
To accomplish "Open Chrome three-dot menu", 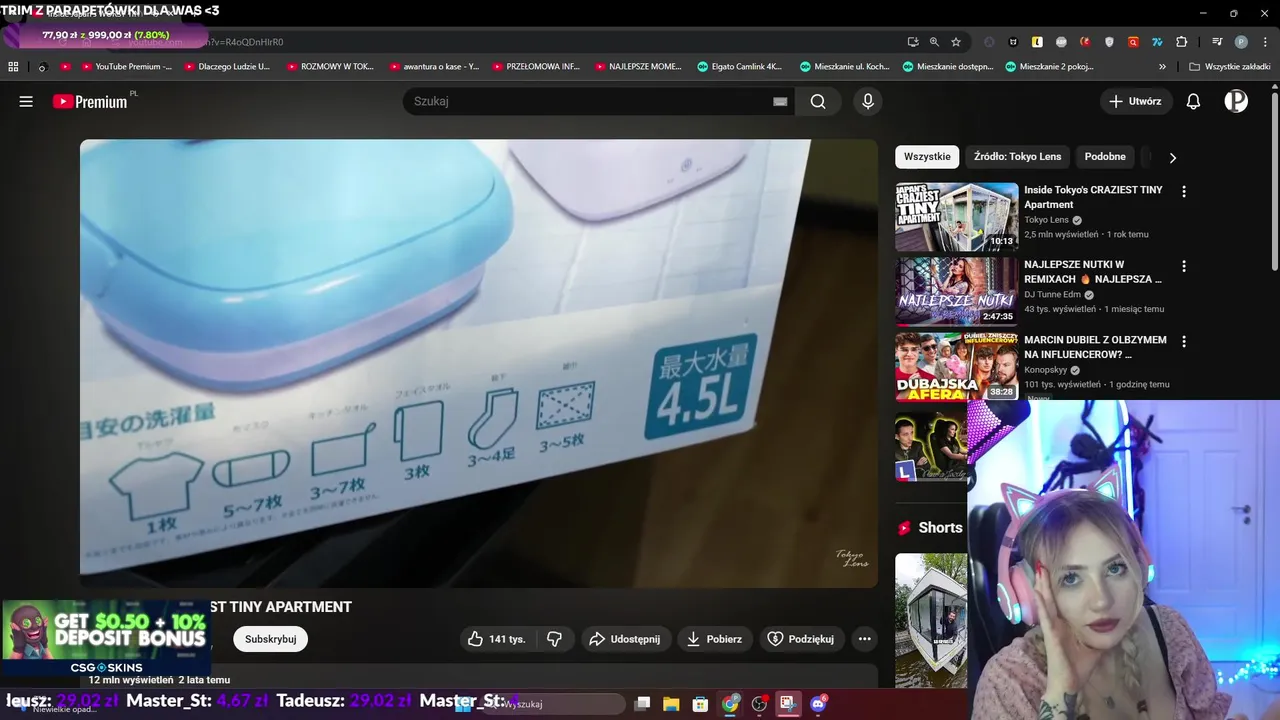I will [x=1264, y=42].
